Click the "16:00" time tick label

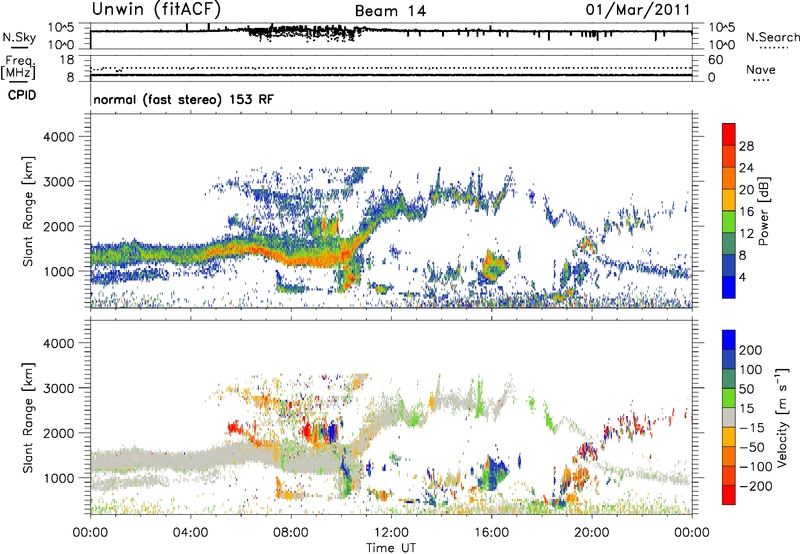pos(491,533)
